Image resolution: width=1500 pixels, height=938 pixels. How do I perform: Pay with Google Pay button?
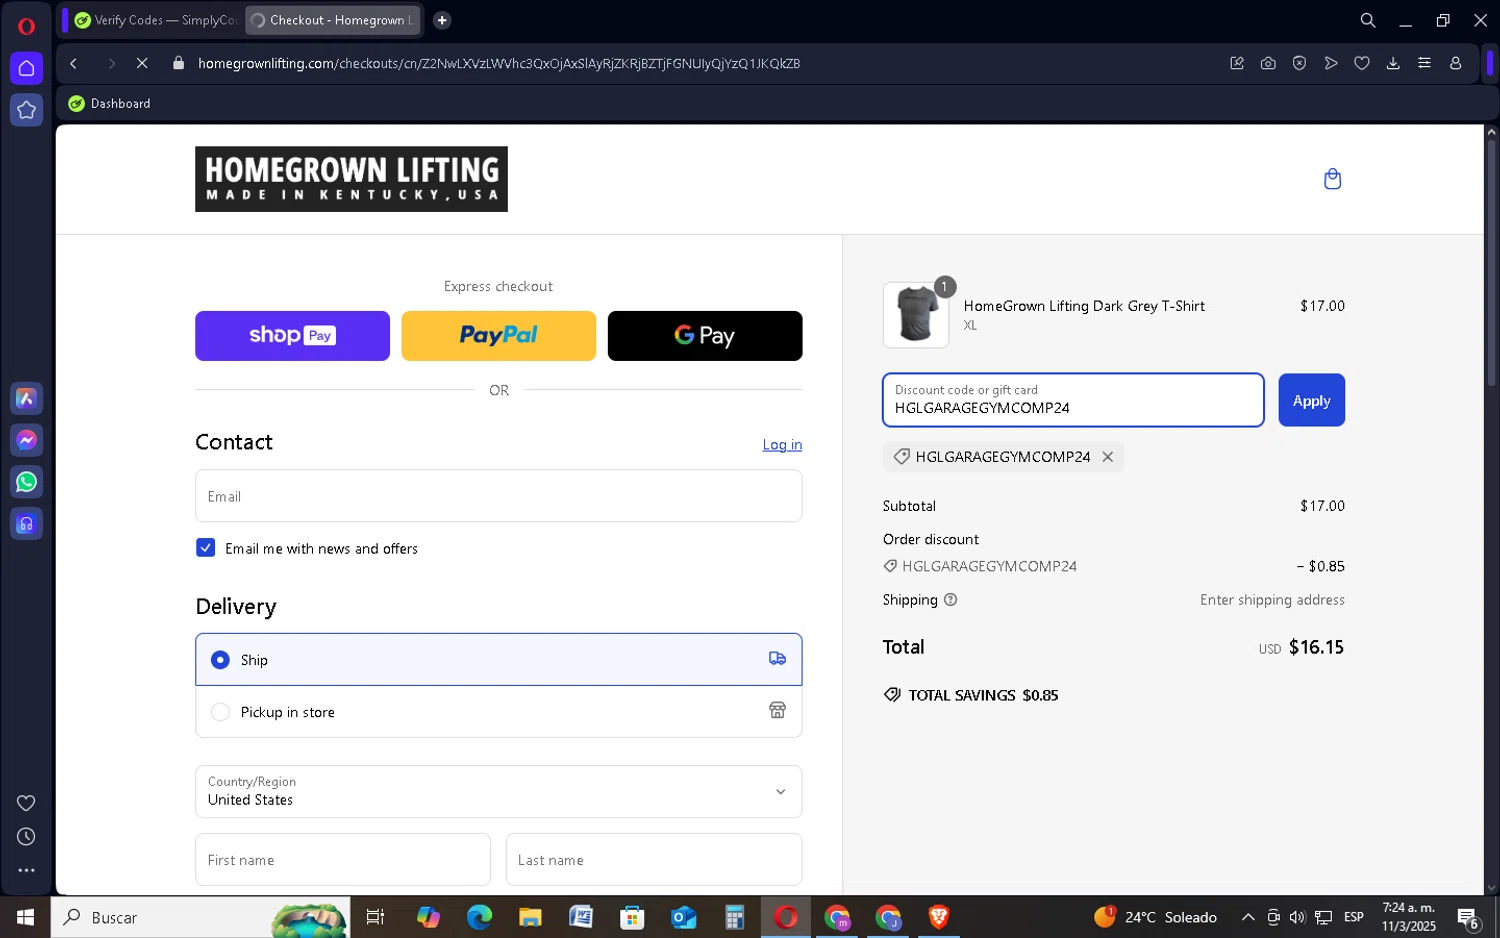tap(705, 336)
